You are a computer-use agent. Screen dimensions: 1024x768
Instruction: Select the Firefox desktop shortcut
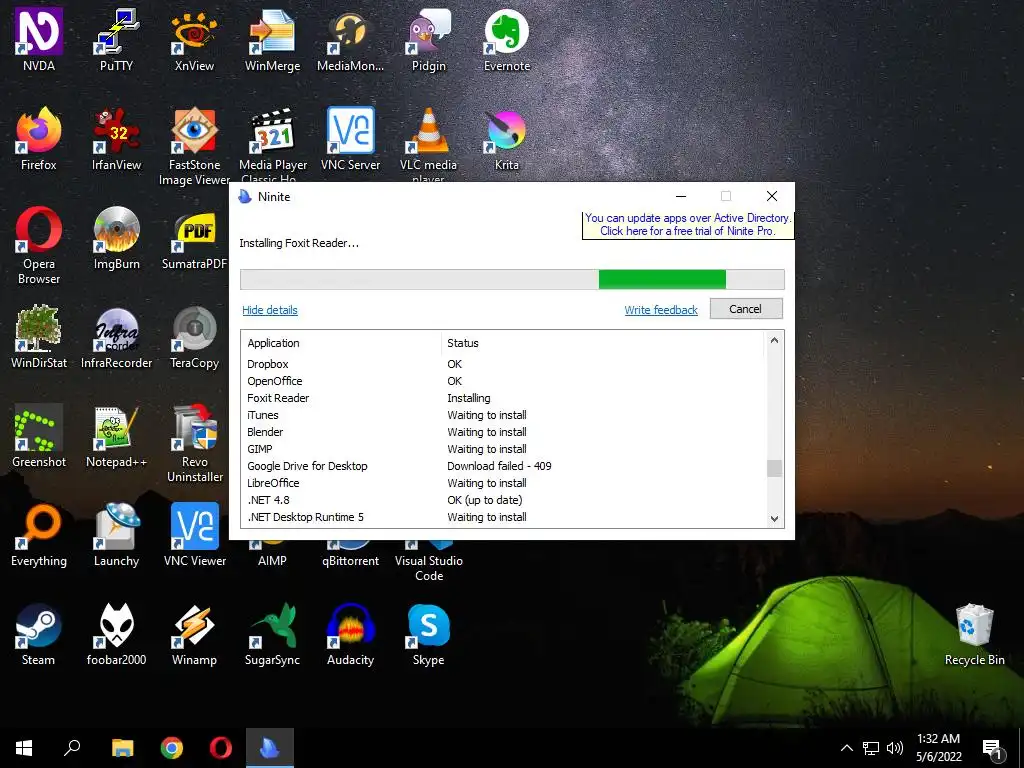39,138
